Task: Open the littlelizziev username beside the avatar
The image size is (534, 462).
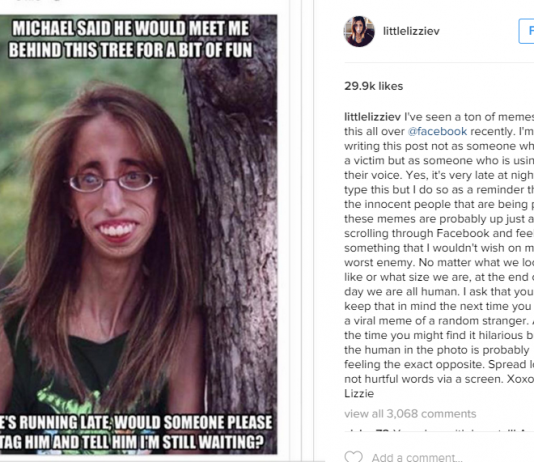Action: point(411,31)
